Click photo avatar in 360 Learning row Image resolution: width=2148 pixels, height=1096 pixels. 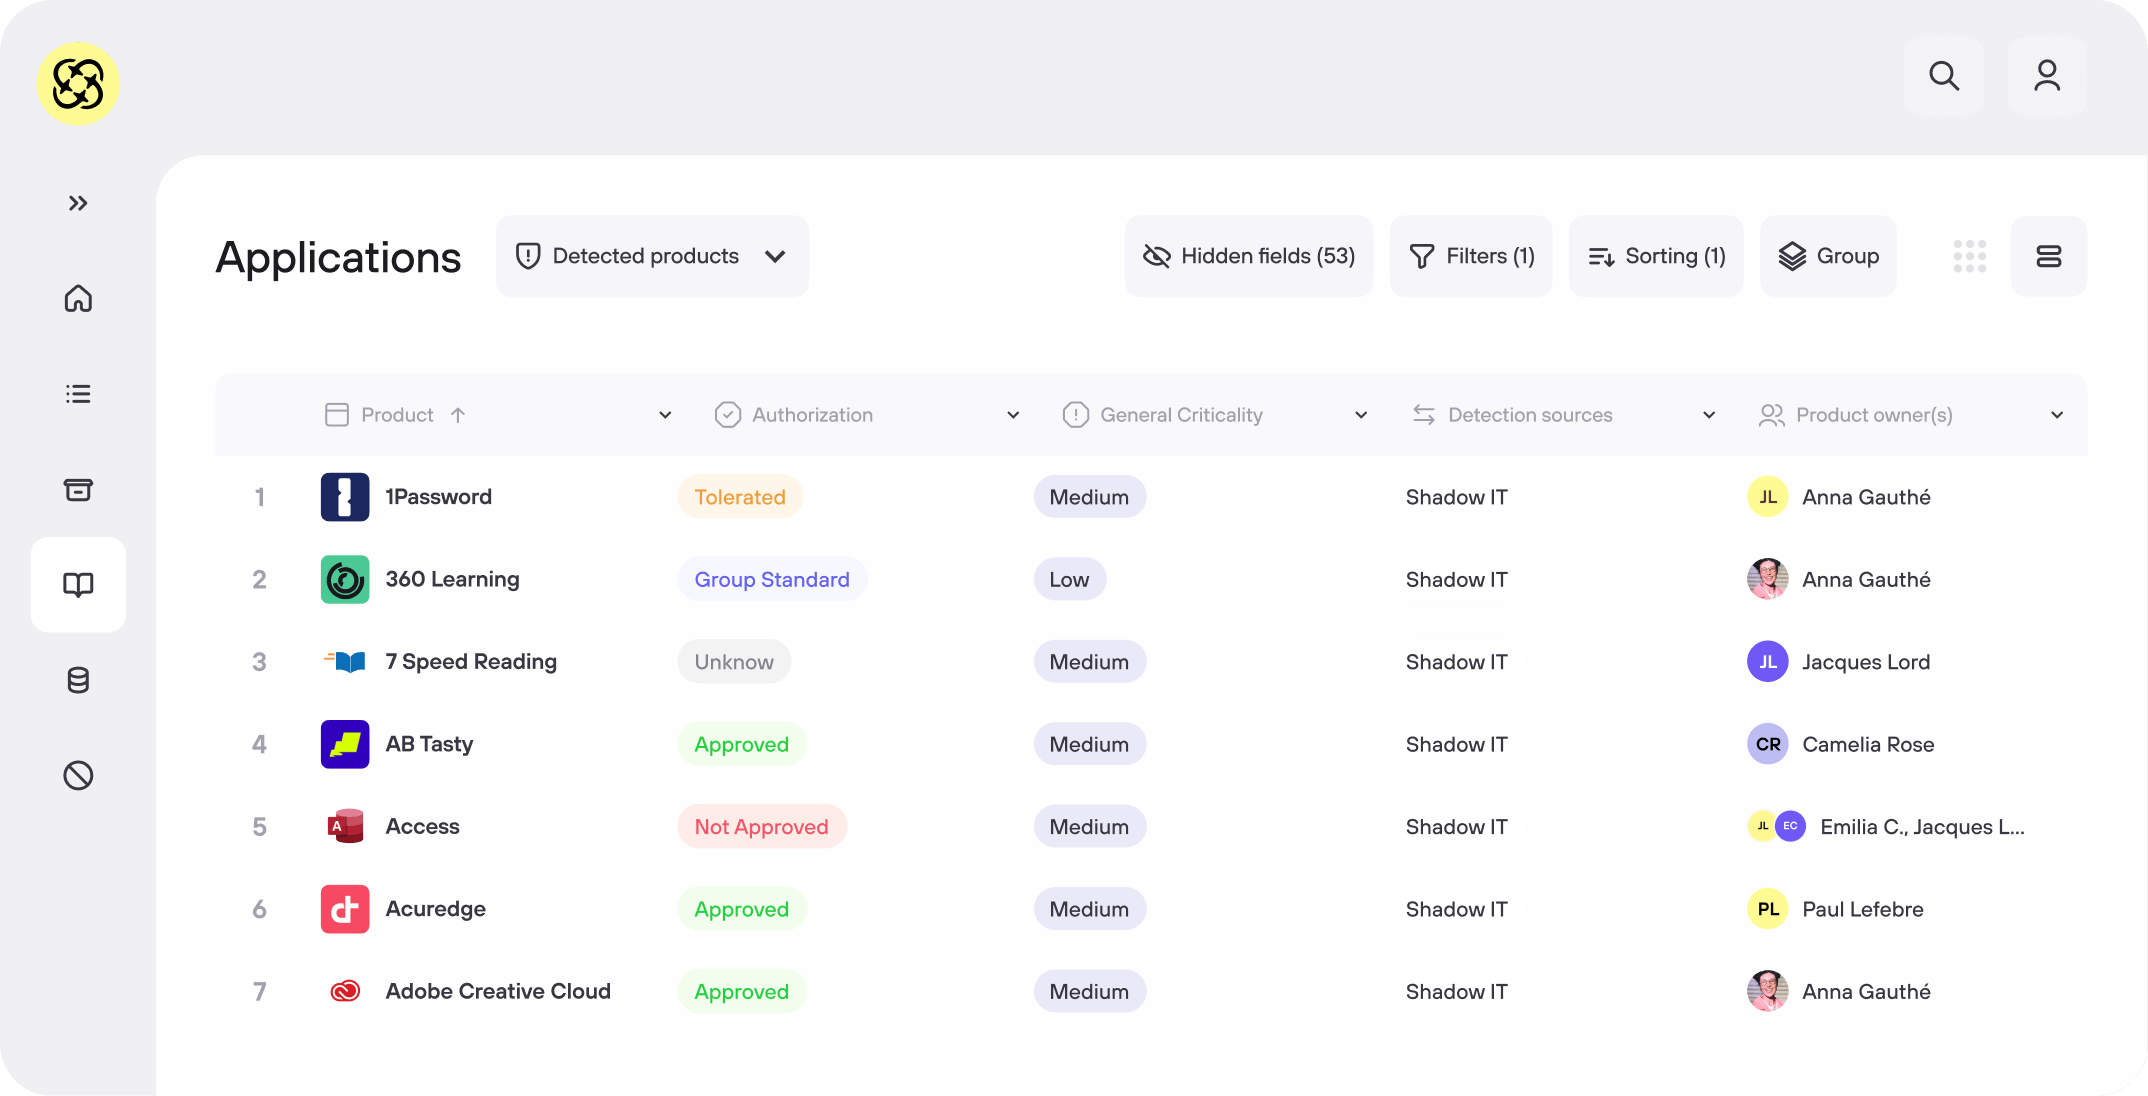point(1768,580)
